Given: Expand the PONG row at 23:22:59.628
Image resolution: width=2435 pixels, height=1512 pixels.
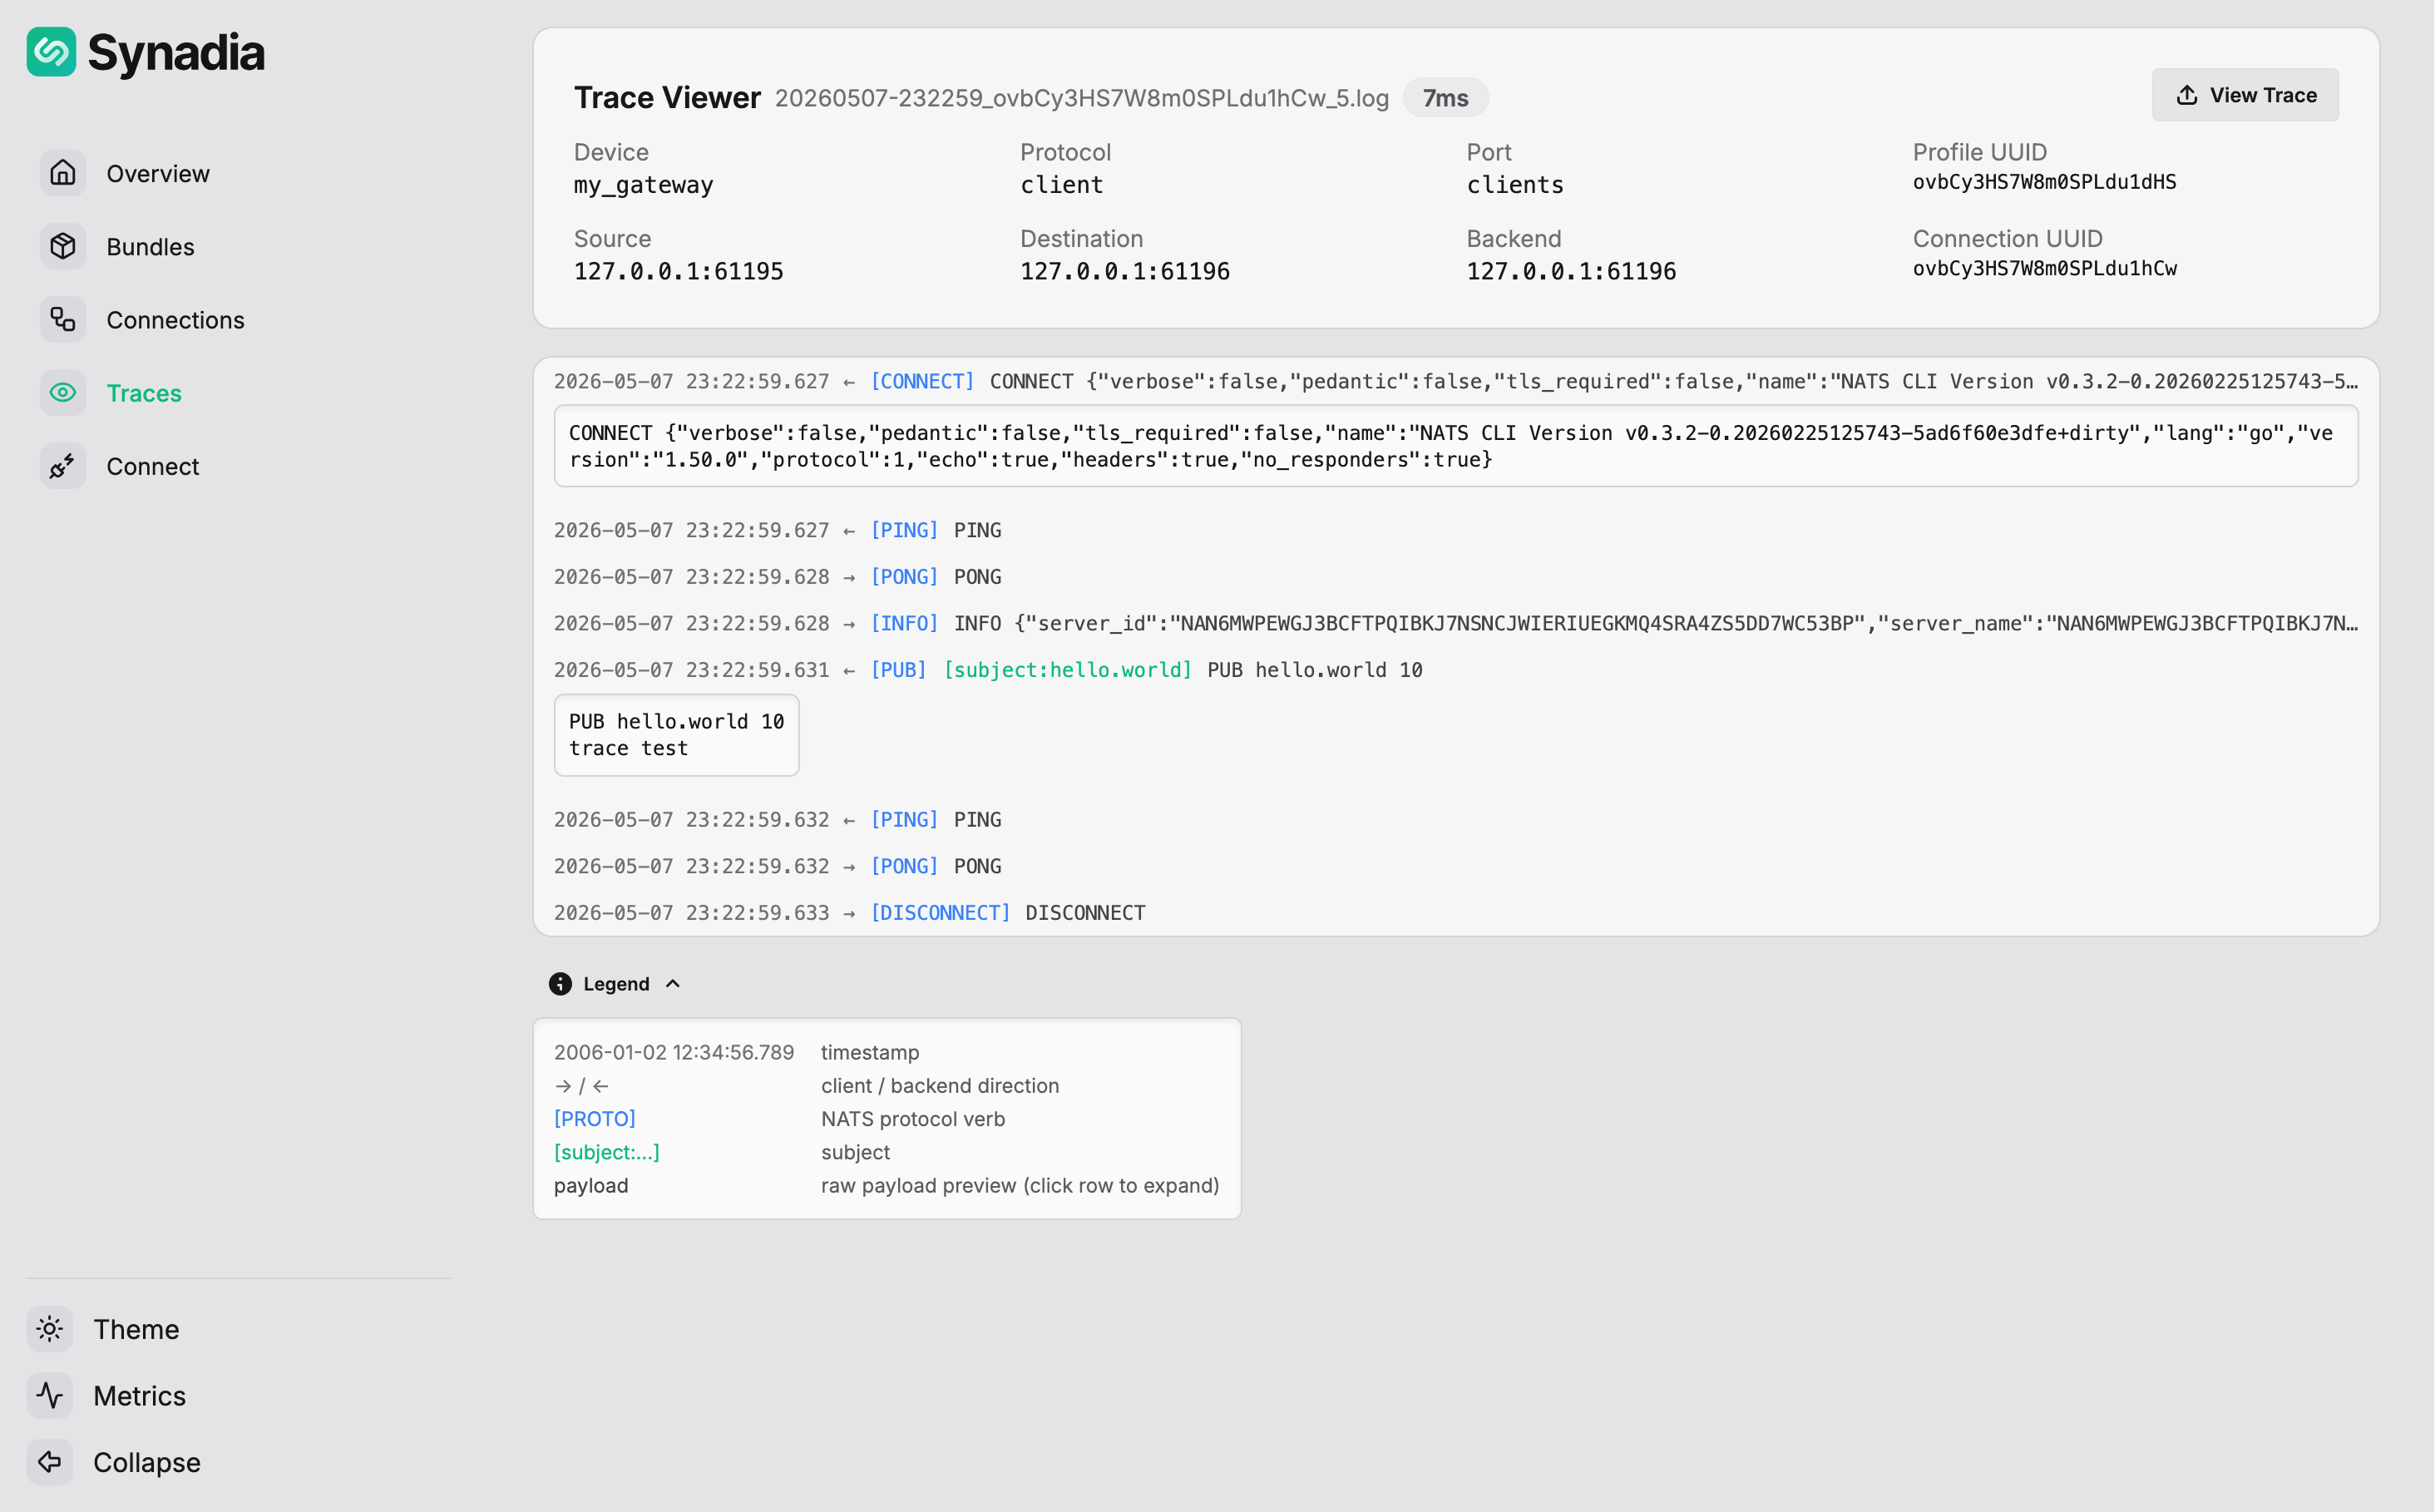Looking at the screenshot, I should pos(1456,577).
